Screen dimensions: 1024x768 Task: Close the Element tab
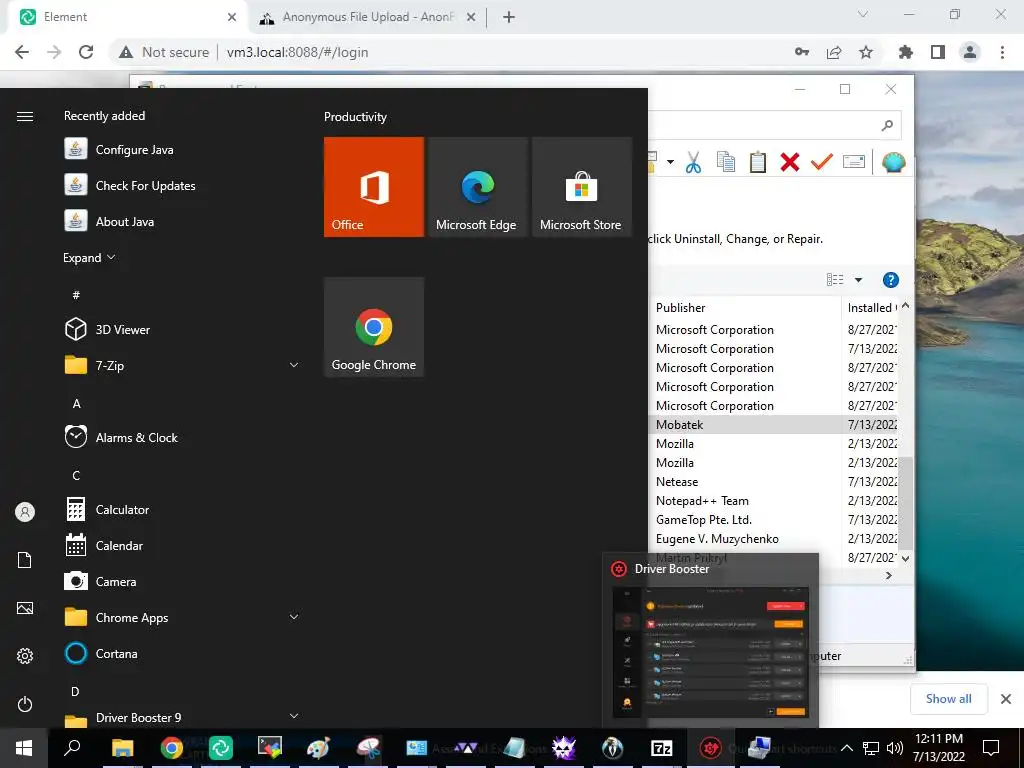click(x=232, y=17)
